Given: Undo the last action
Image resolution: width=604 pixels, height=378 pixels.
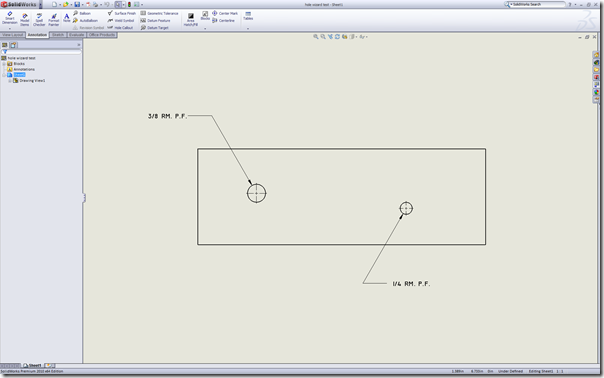Looking at the screenshot, I should tap(107, 4).
